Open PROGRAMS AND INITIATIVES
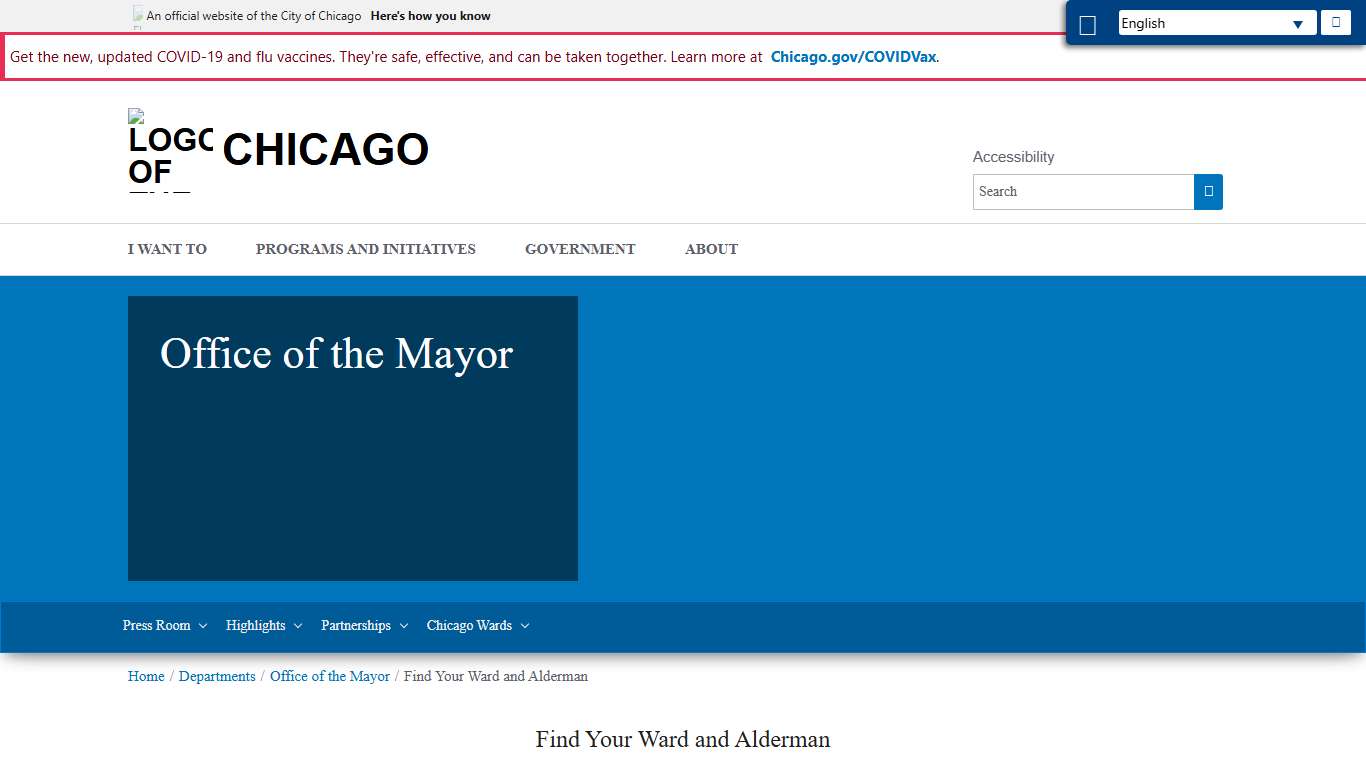Screen dimensions: 1366x768 (365, 249)
